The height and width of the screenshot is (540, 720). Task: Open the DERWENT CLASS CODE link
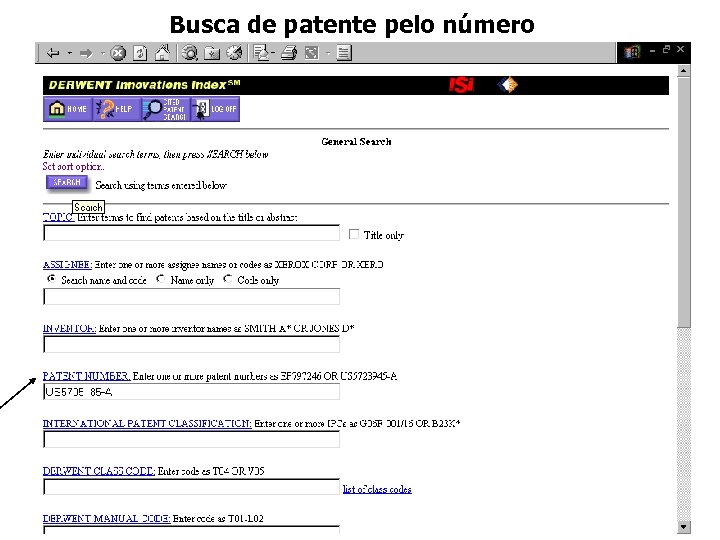99,471
